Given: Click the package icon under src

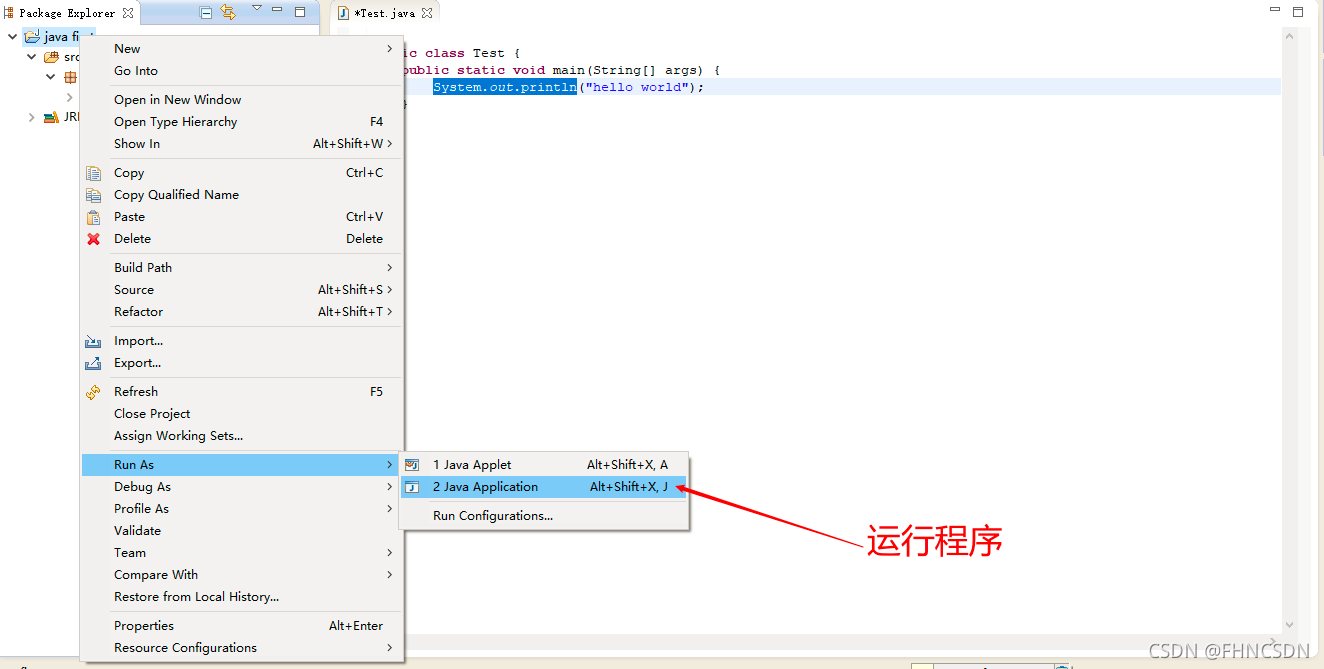Looking at the screenshot, I should (71, 77).
